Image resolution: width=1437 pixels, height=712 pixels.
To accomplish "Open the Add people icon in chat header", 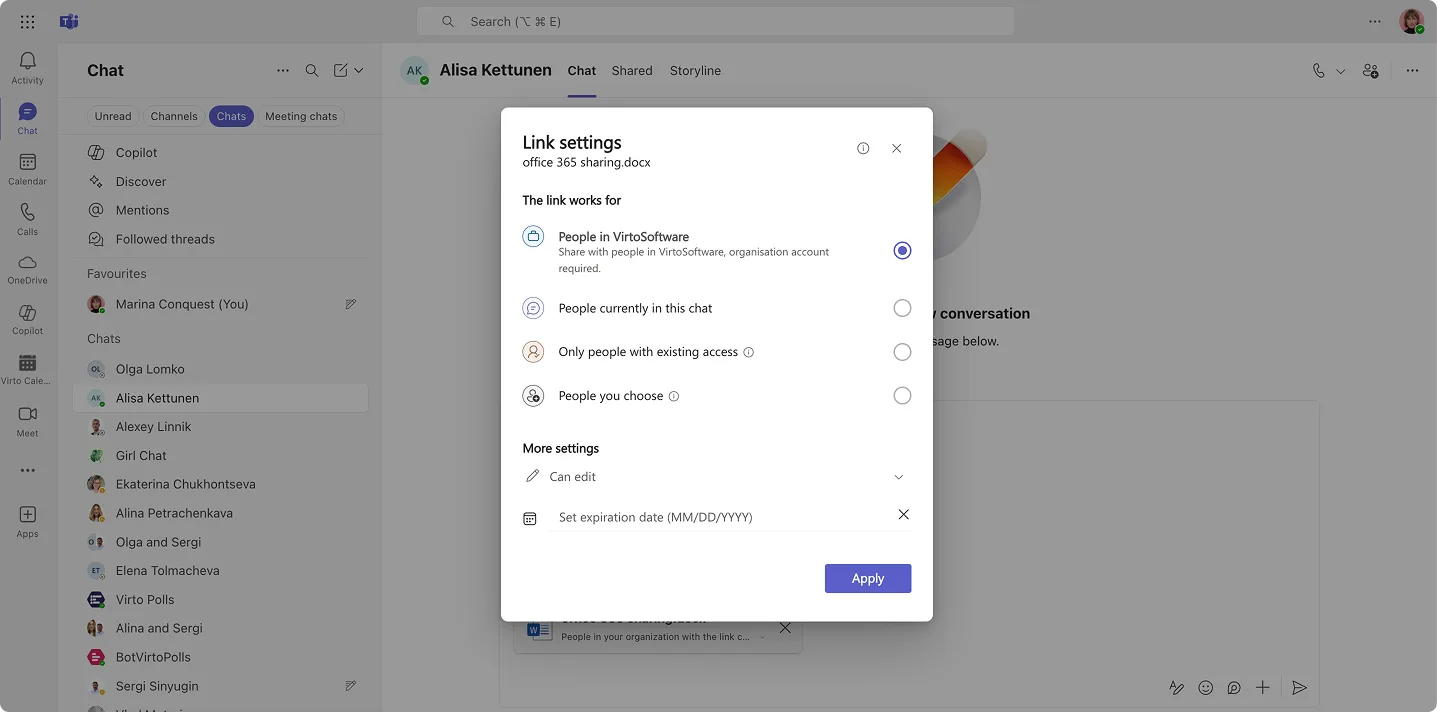I will pyautogui.click(x=1370, y=70).
